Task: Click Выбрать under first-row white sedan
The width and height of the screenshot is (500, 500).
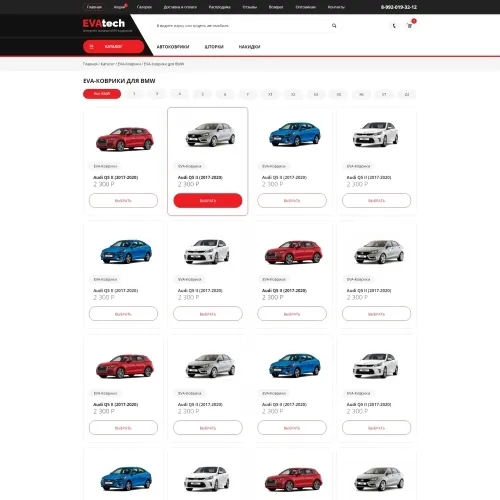Action: coord(377,201)
